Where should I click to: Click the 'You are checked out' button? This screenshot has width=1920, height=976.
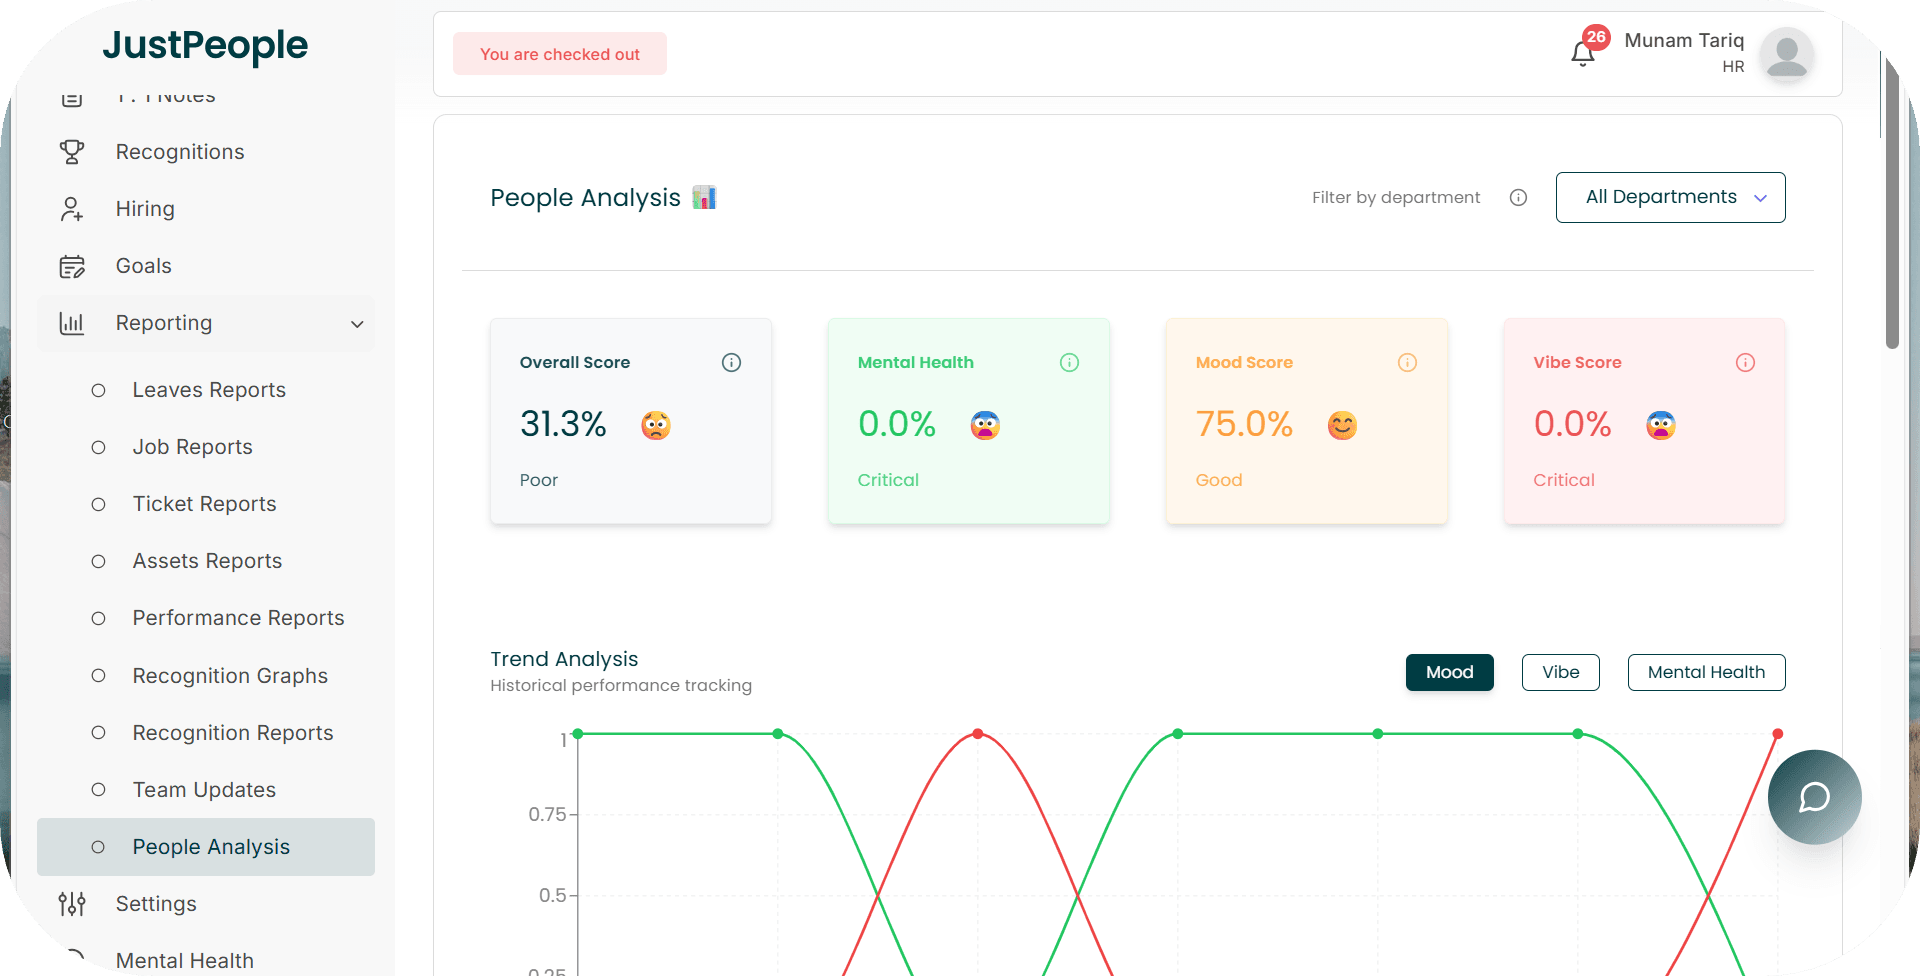pos(559,54)
